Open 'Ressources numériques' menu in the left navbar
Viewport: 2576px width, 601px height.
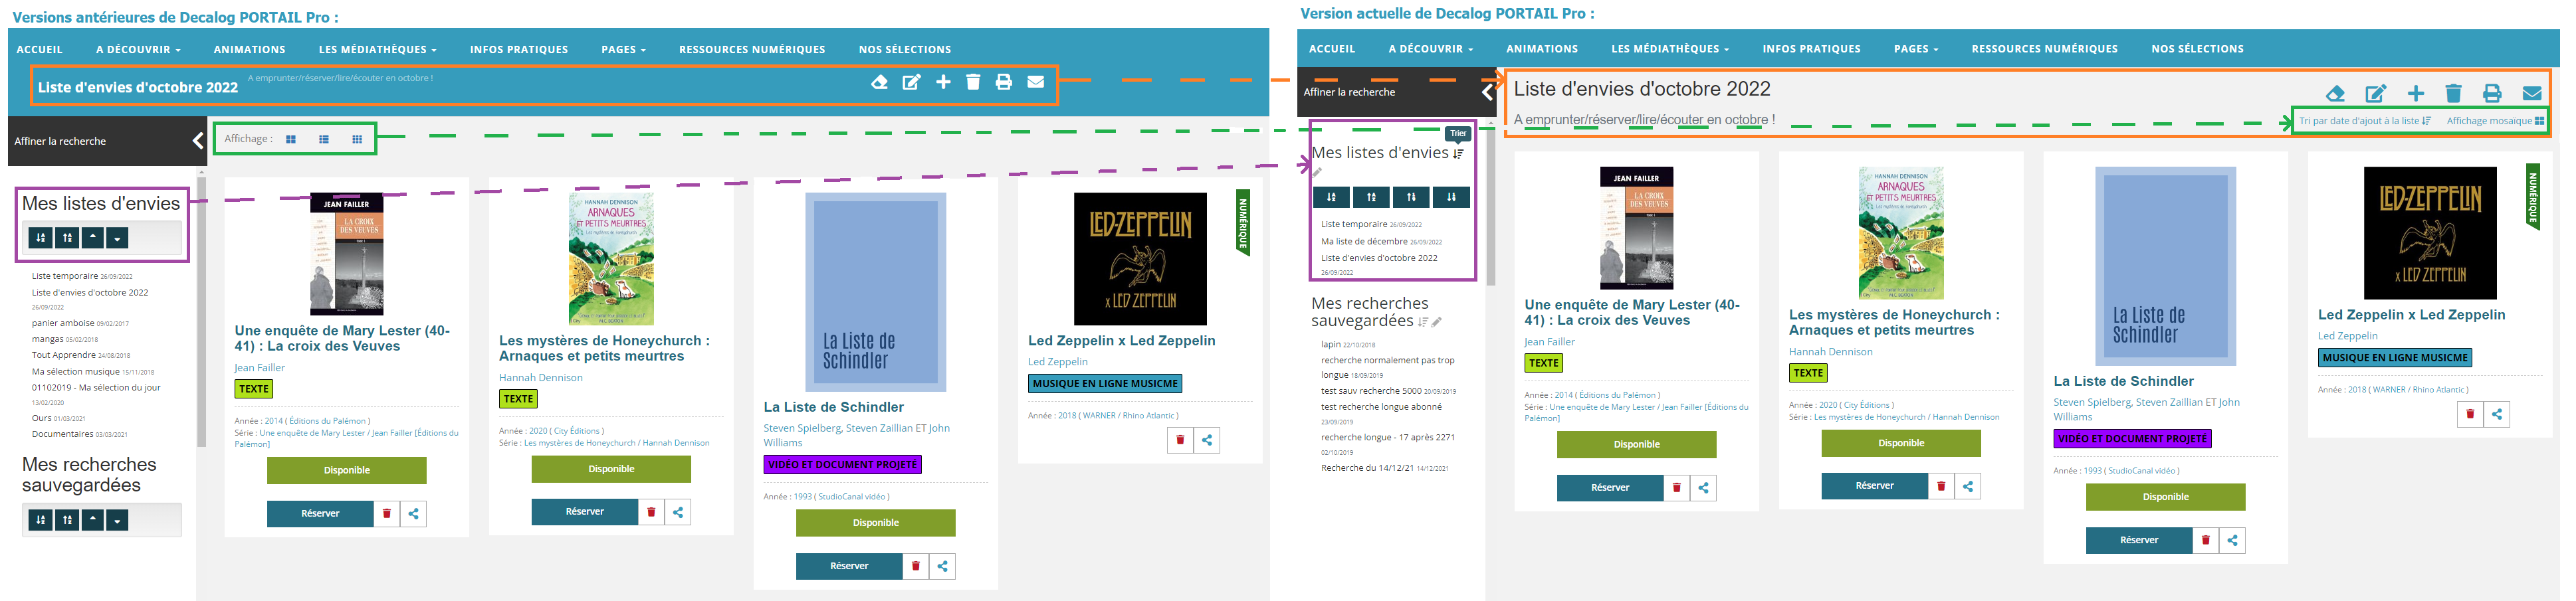click(751, 49)
